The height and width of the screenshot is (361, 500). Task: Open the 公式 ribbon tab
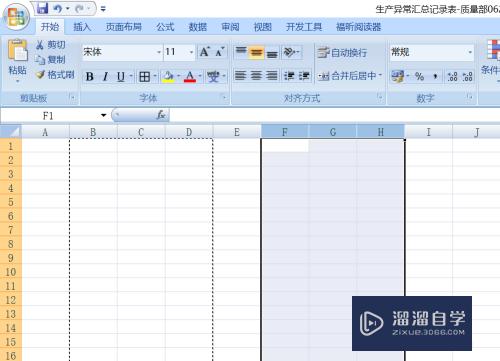pos(165,27)
